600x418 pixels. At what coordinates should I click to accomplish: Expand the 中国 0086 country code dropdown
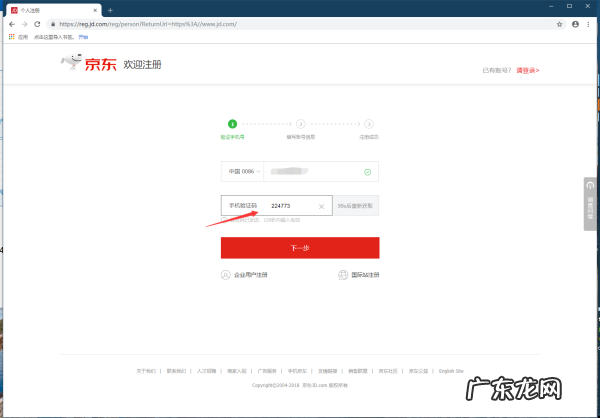point(243,172)
